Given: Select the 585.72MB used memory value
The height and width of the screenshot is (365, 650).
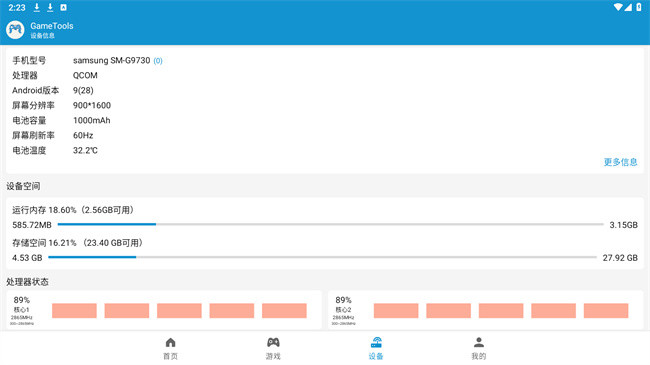Looking at the screenshot, I should tap(32, 225).
